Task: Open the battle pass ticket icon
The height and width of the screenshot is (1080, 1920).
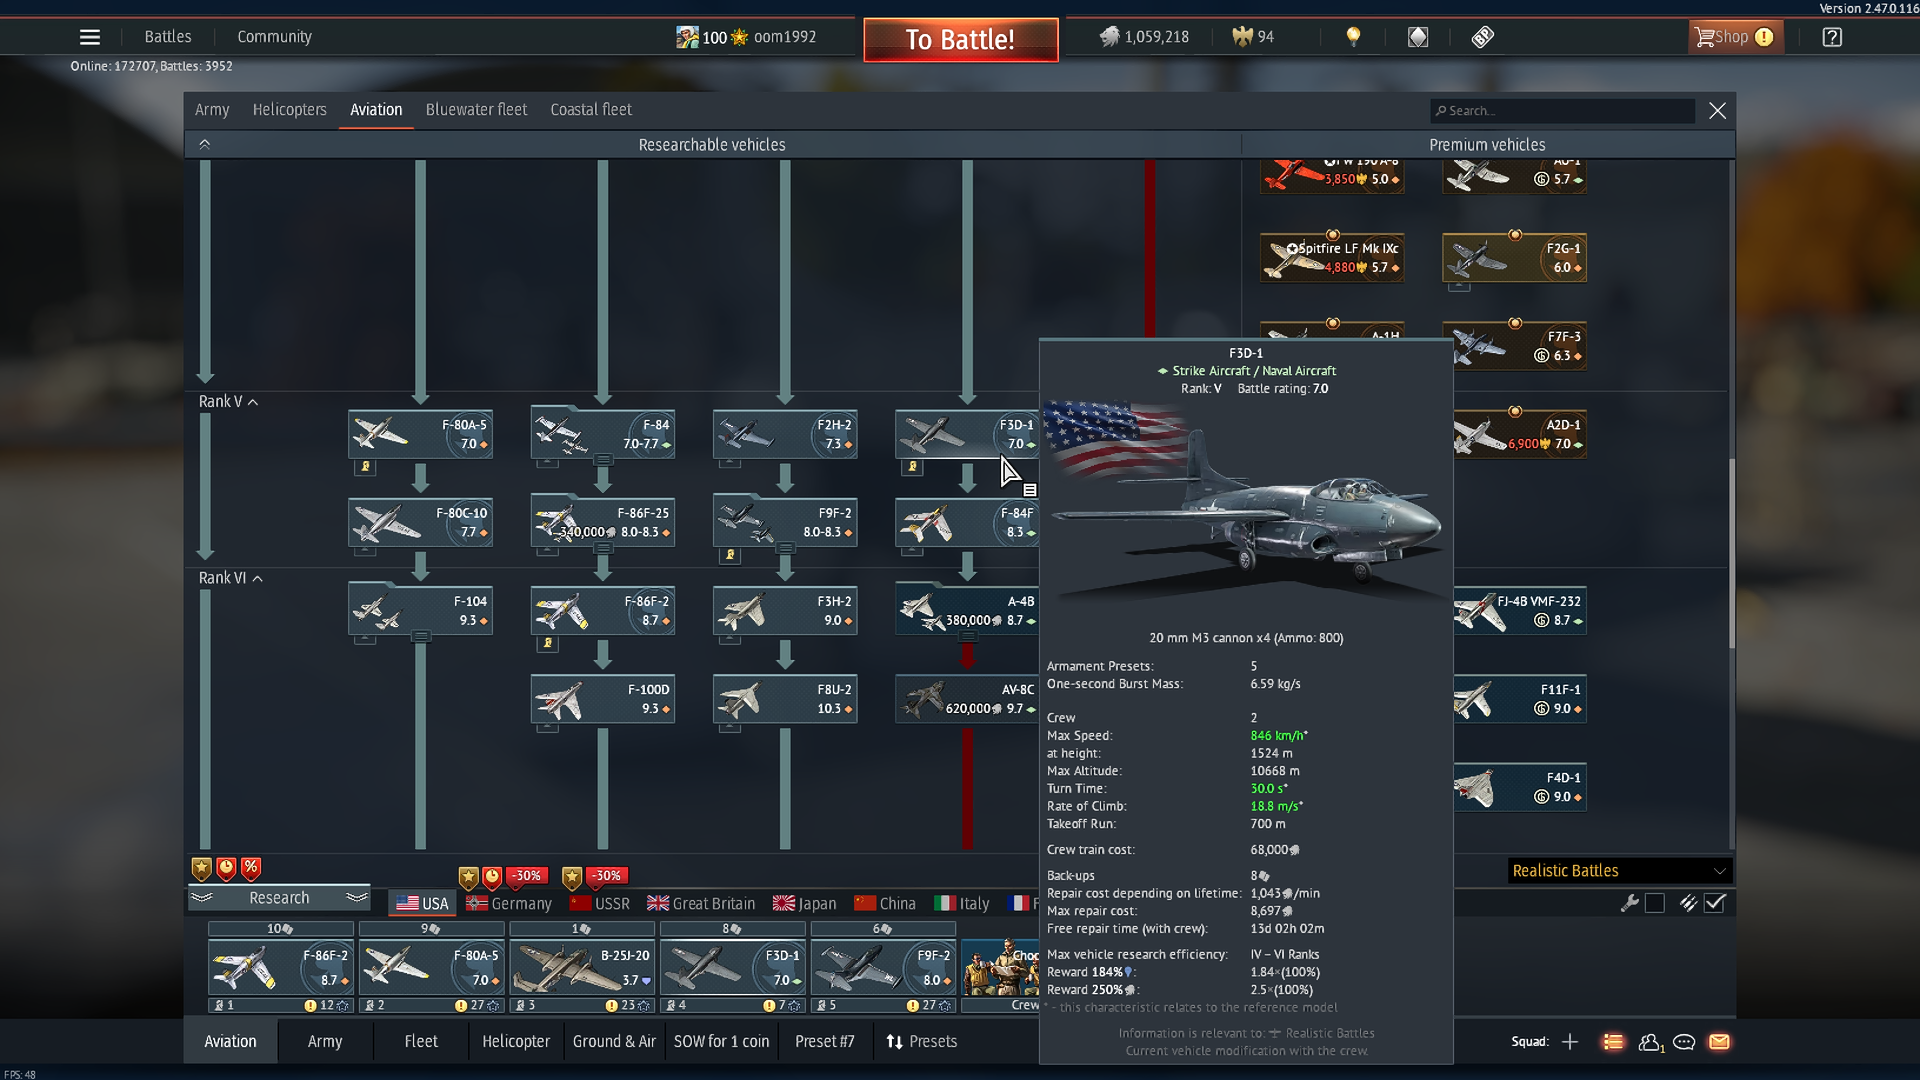Action: click(x=1483, y=37)
